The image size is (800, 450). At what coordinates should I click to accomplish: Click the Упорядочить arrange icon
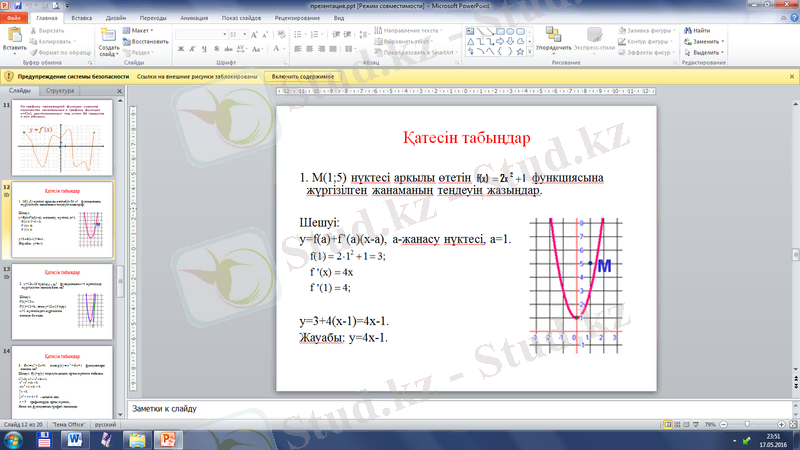point(553,37)
